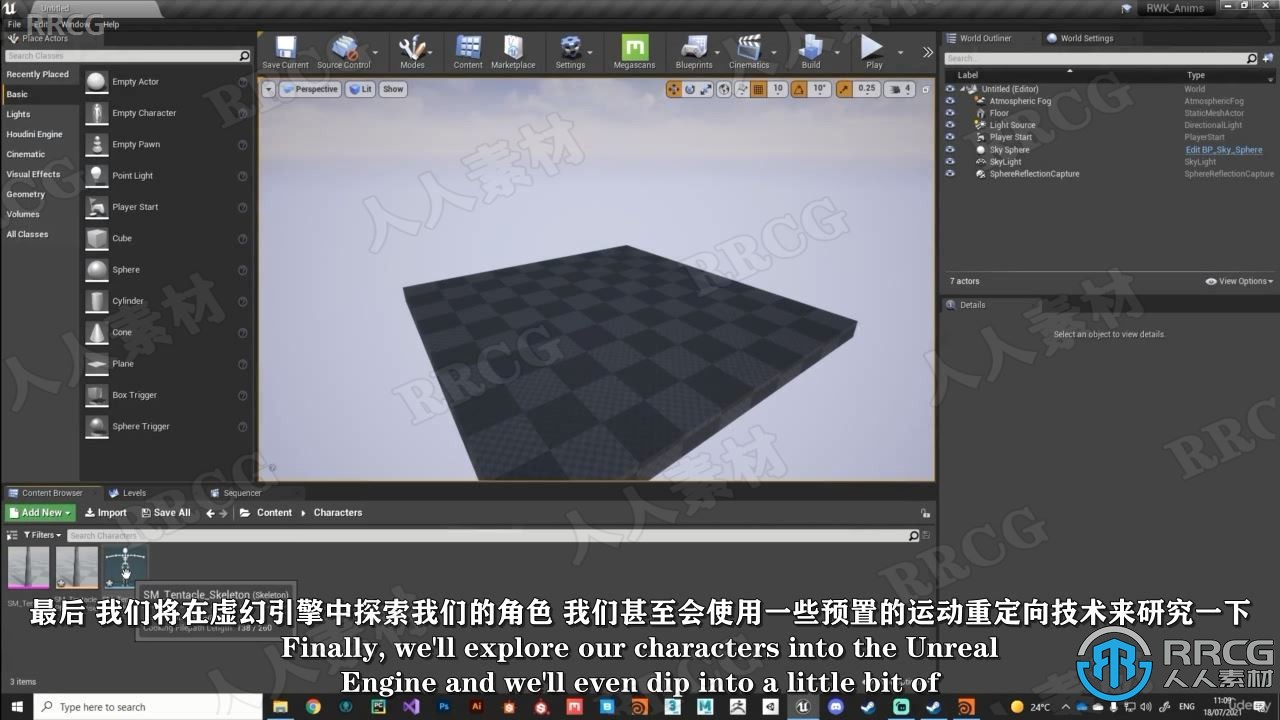
Task: Open the Settings toolbar button
Action: (570, 51)
